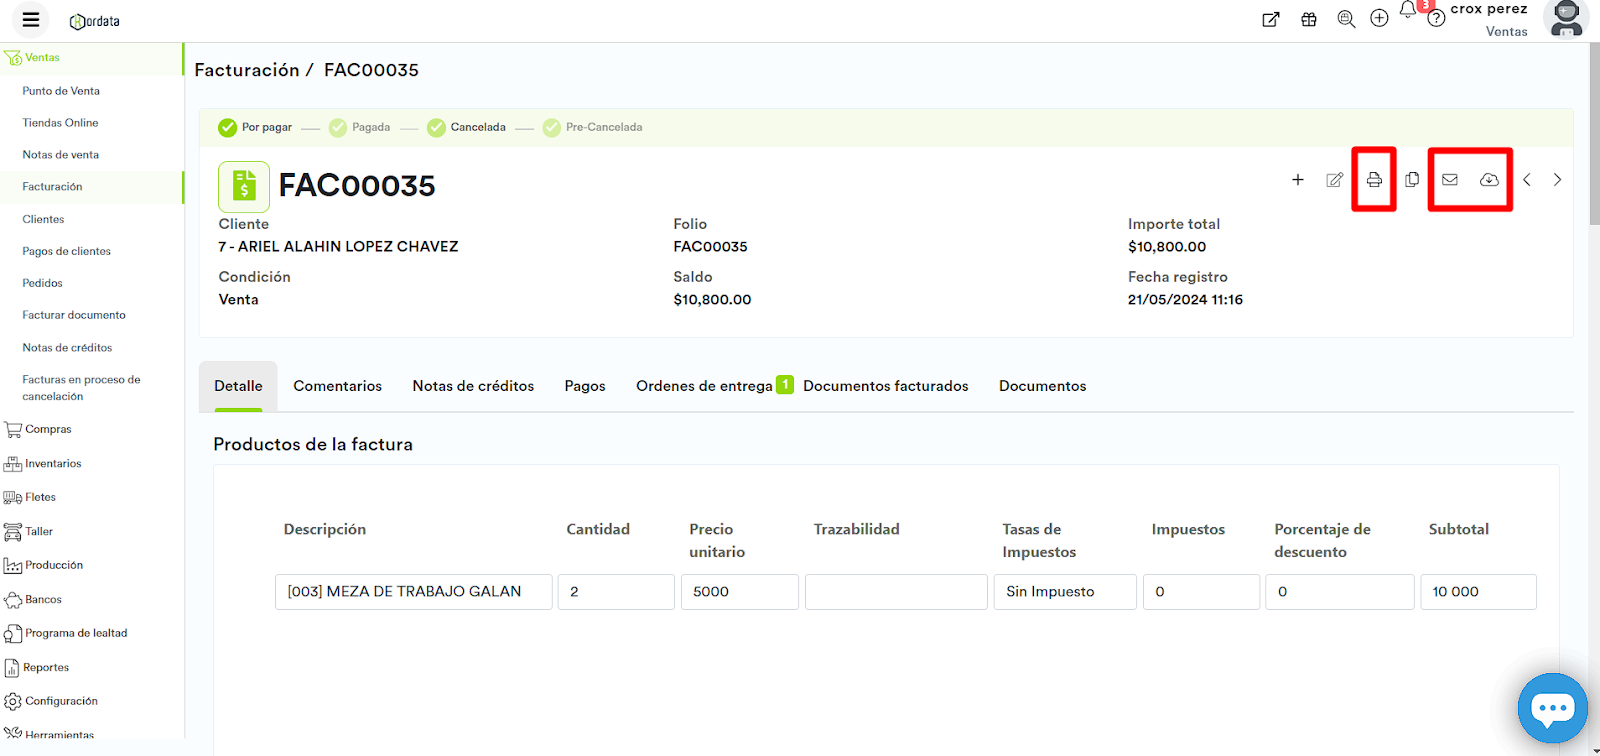Go to Notas de créditos in sidebar

[x=67, y=348]
